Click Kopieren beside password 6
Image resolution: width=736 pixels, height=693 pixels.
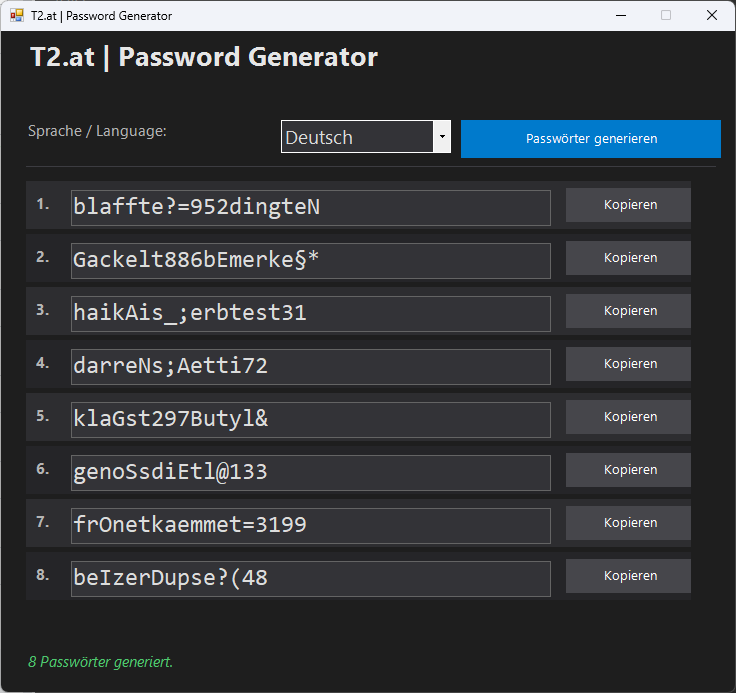(629, 470)
